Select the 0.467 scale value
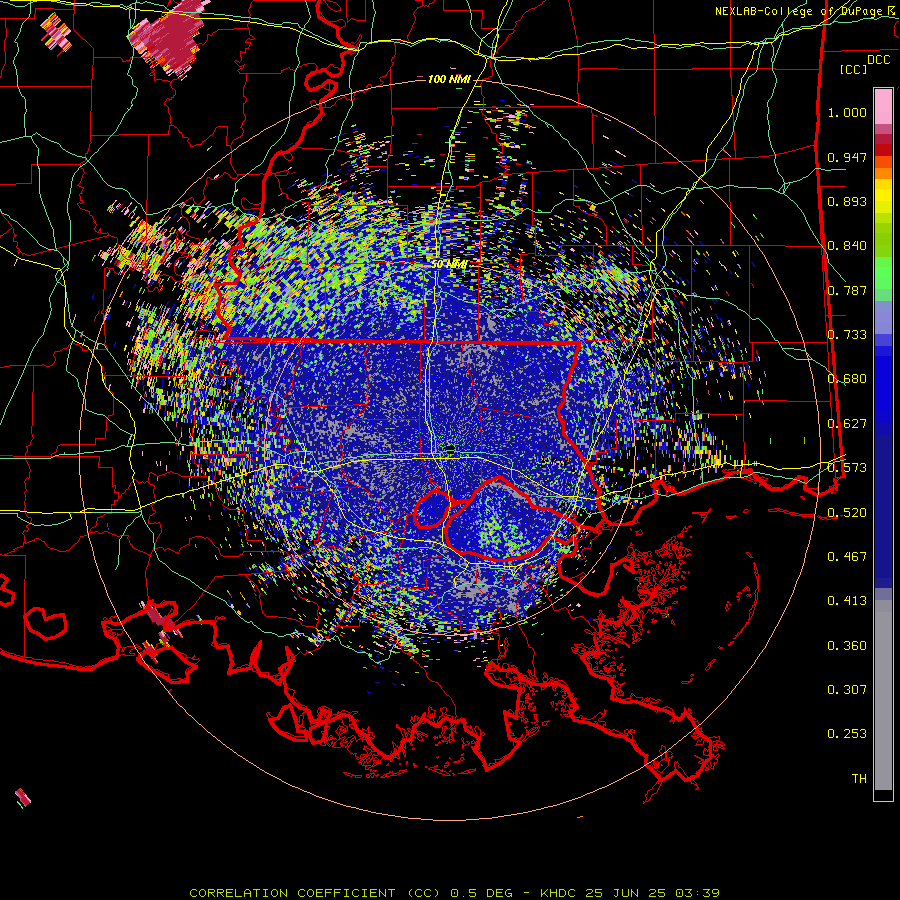The width and height of the screenshot is (900, 900). tap(847, 557)
